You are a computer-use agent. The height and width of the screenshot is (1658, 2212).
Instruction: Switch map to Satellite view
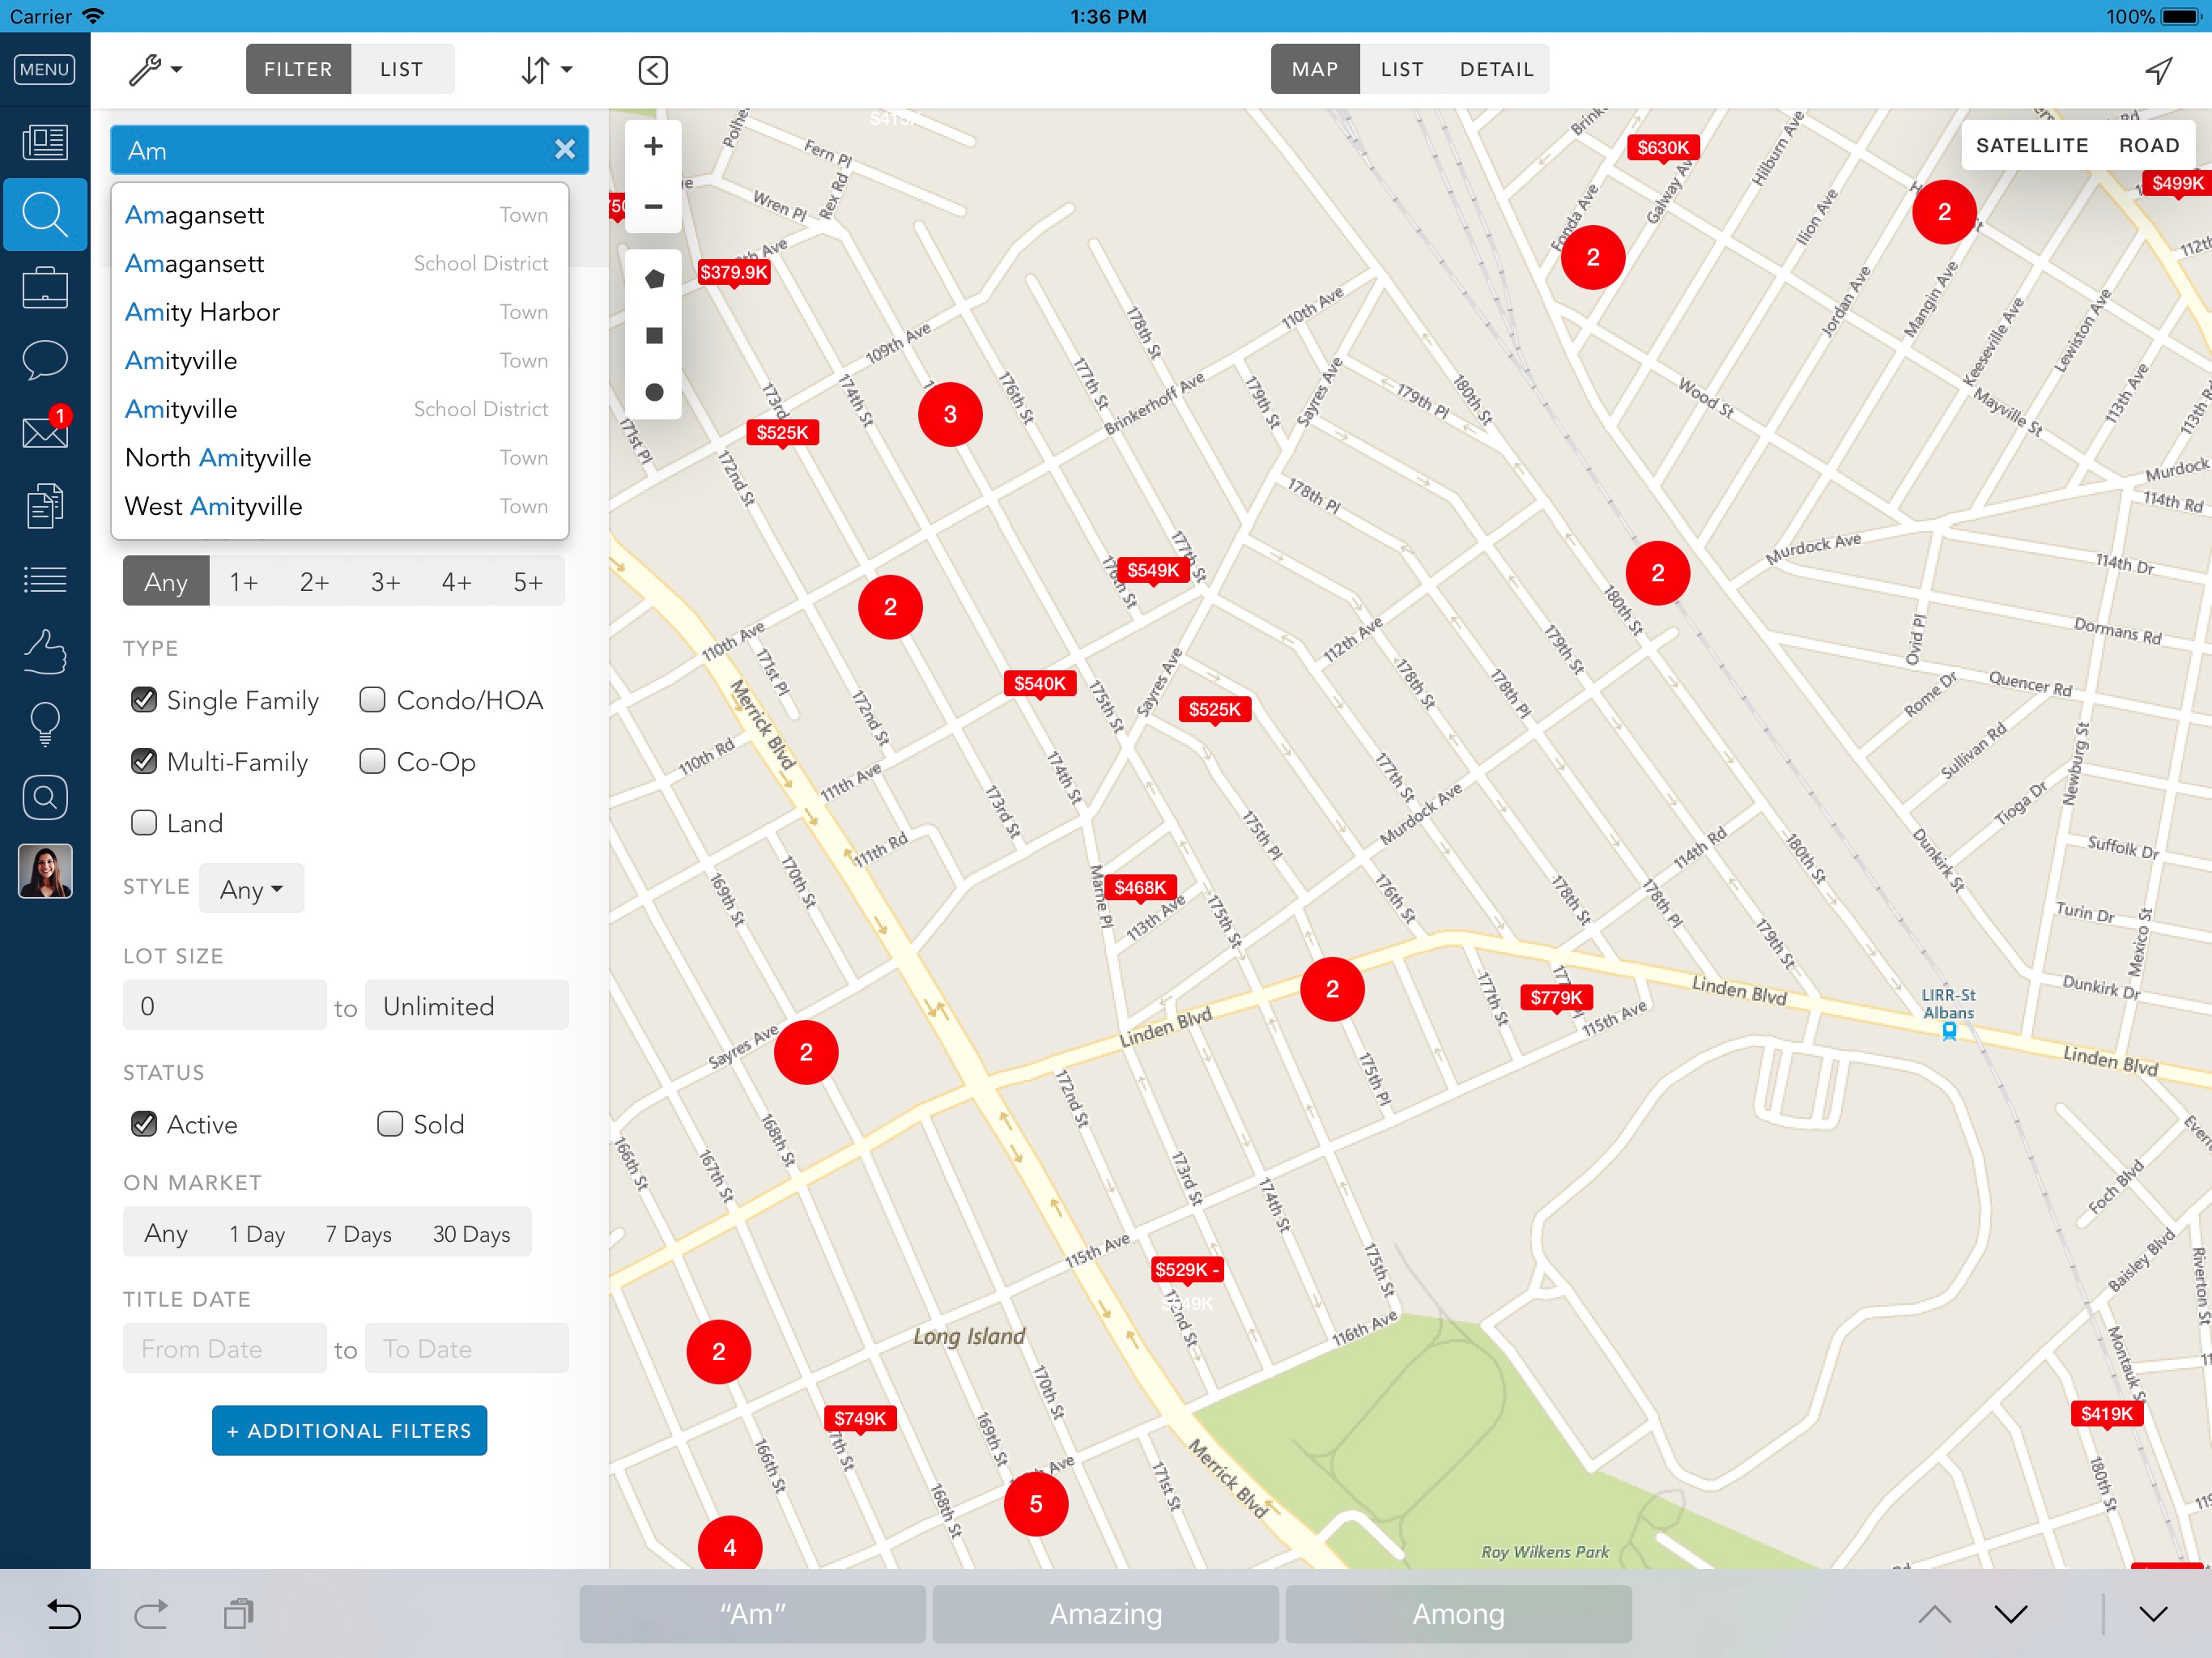pos(2031,145)
